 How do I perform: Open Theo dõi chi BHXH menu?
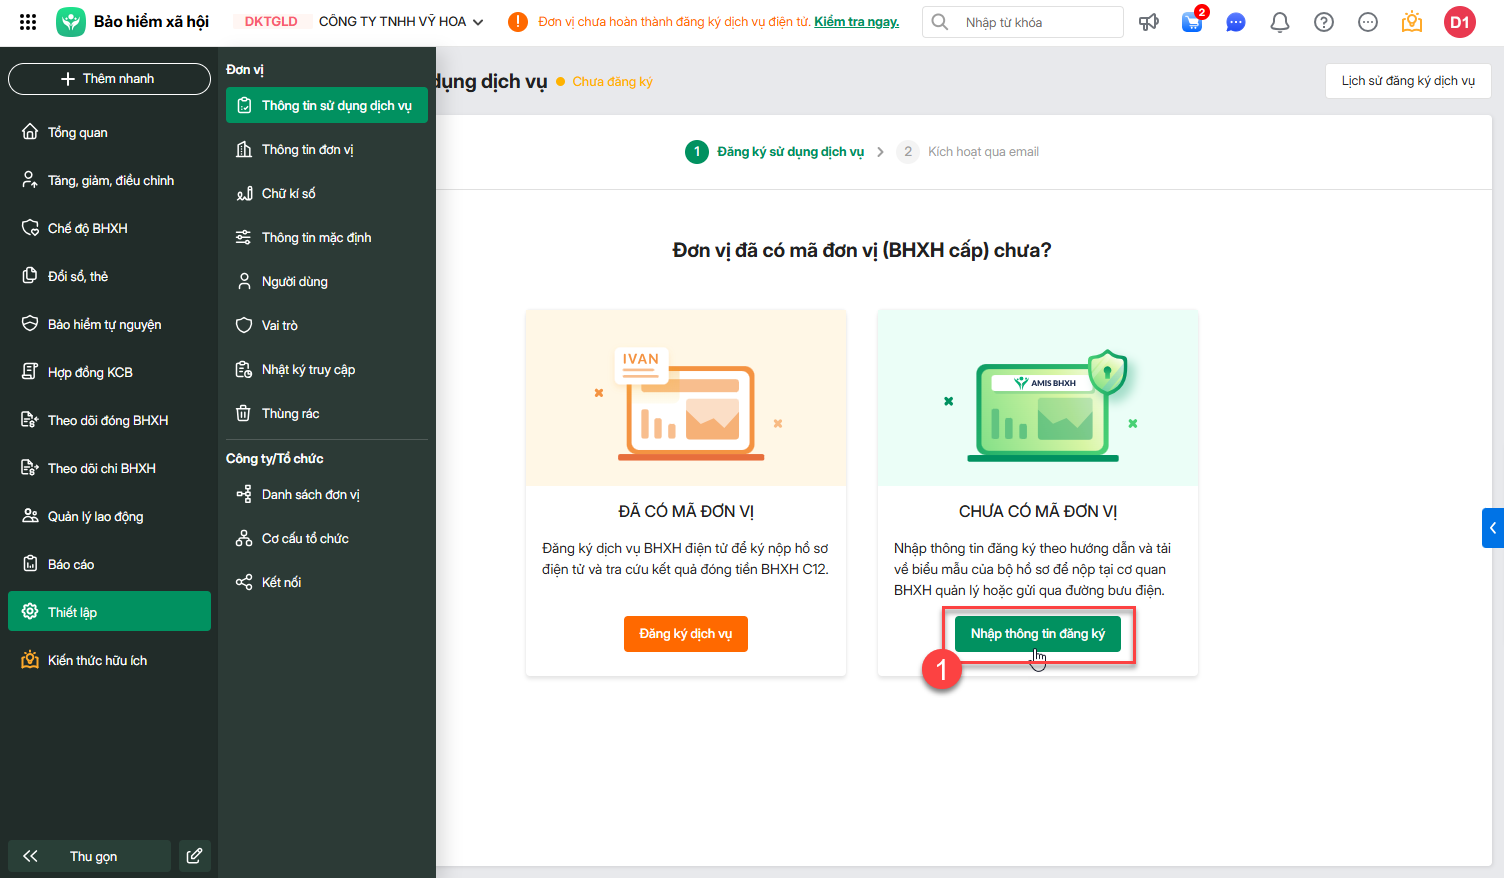click(109, 468)
